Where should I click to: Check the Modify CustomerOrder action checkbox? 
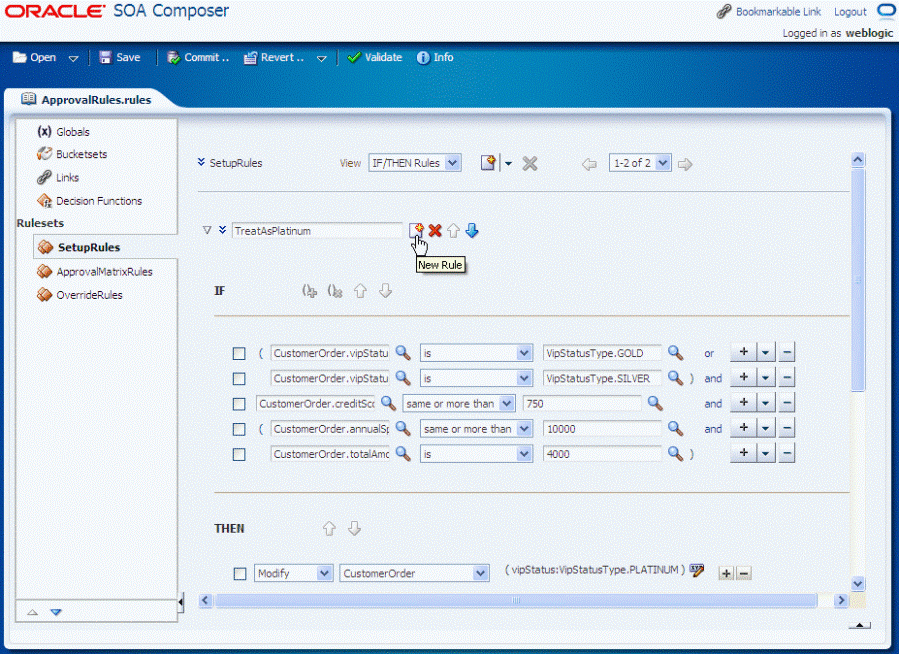coord(240,574)
